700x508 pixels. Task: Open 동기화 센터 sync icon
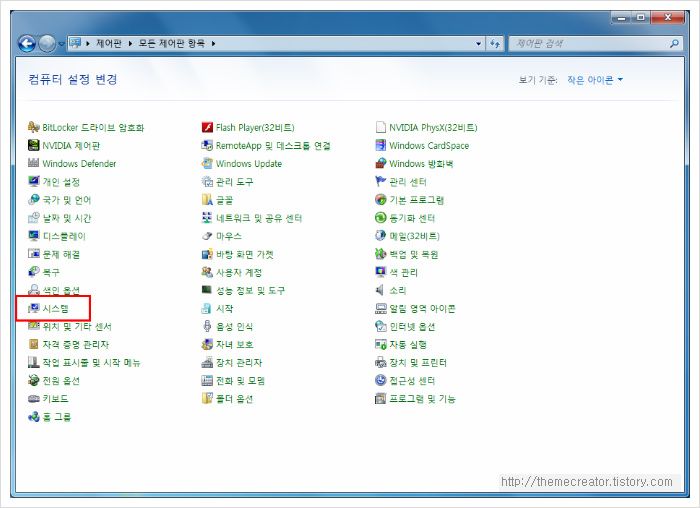pos(380,218)
